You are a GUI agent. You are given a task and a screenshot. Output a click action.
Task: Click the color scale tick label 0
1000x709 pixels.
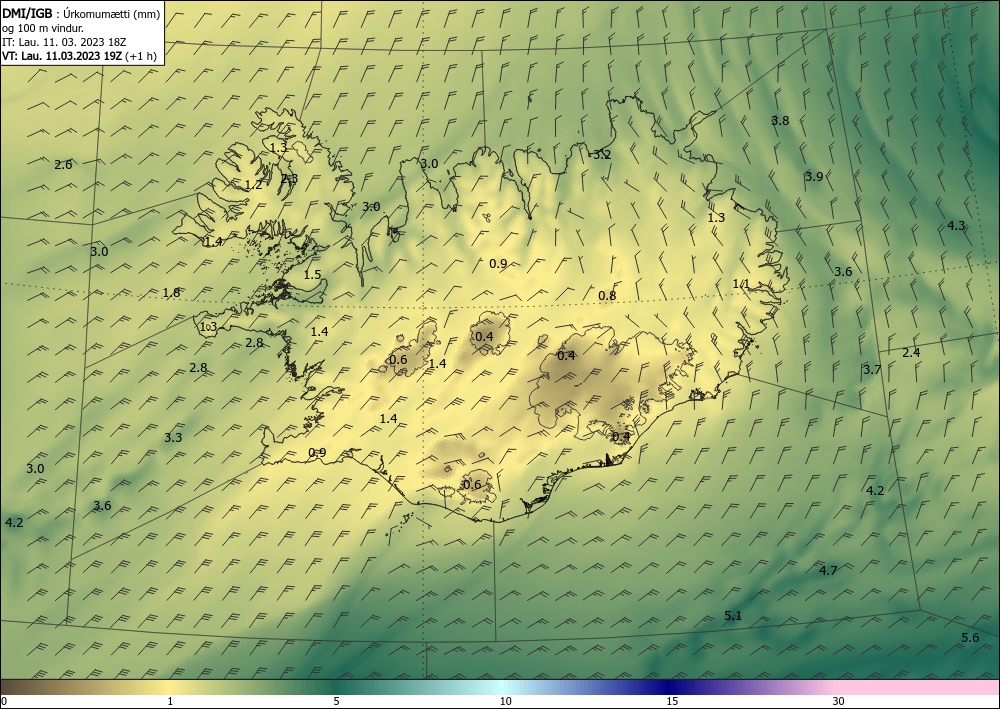[x=4, y=701]
